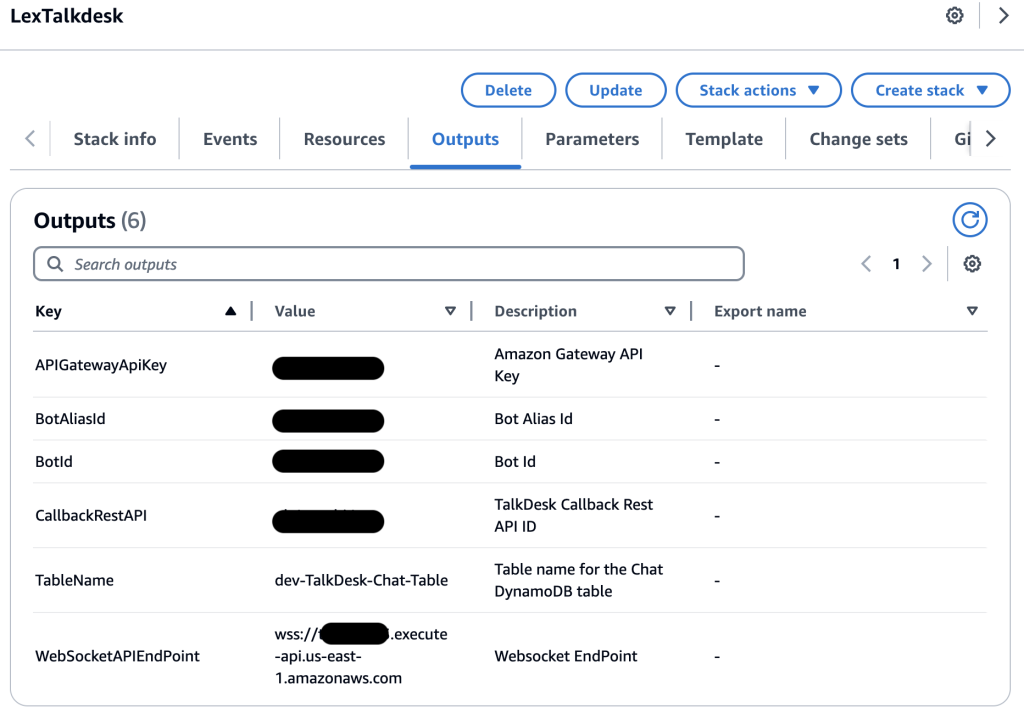Screen dimensions: 1024x713
Task: Click the Outputs (6) heading
Action: [x=90, y=221]
